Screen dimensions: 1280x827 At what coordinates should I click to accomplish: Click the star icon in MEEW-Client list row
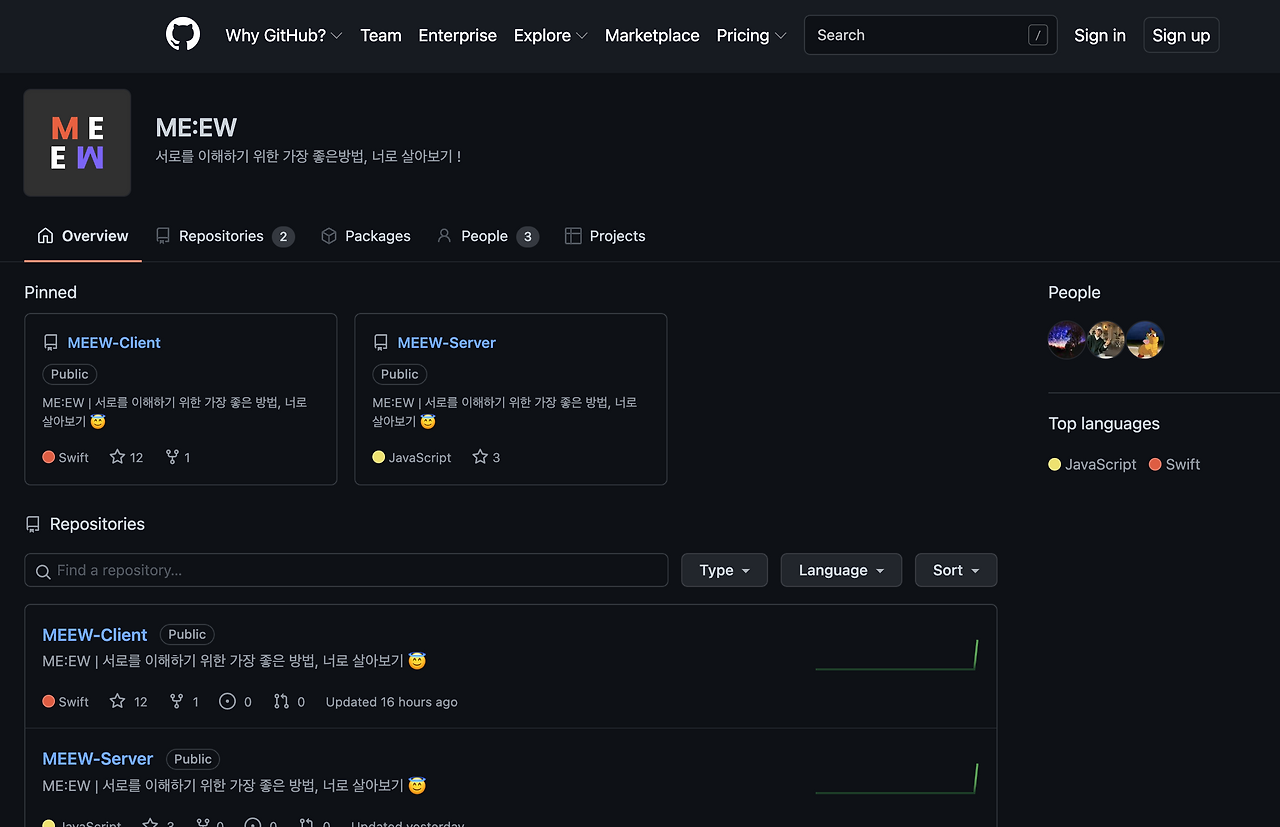117,701
